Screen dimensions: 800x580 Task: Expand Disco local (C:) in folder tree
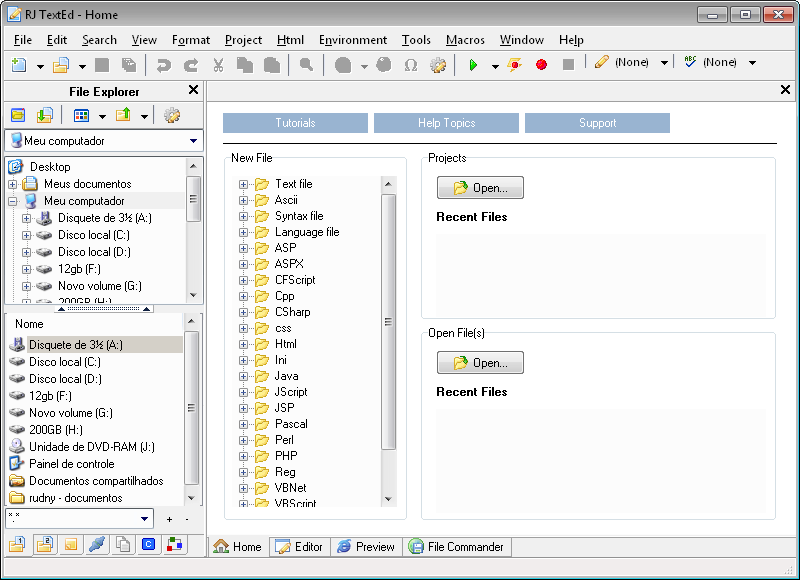tap(26, 235)
